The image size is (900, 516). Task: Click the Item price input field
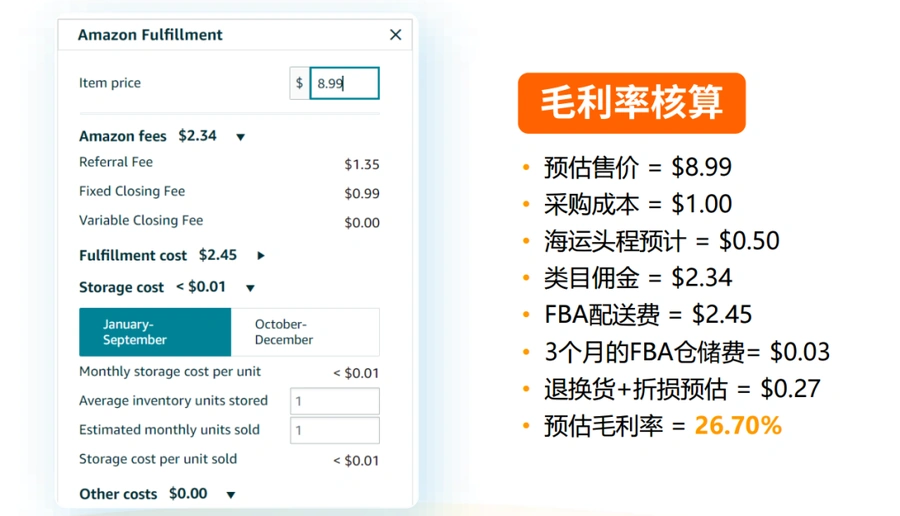344,83
